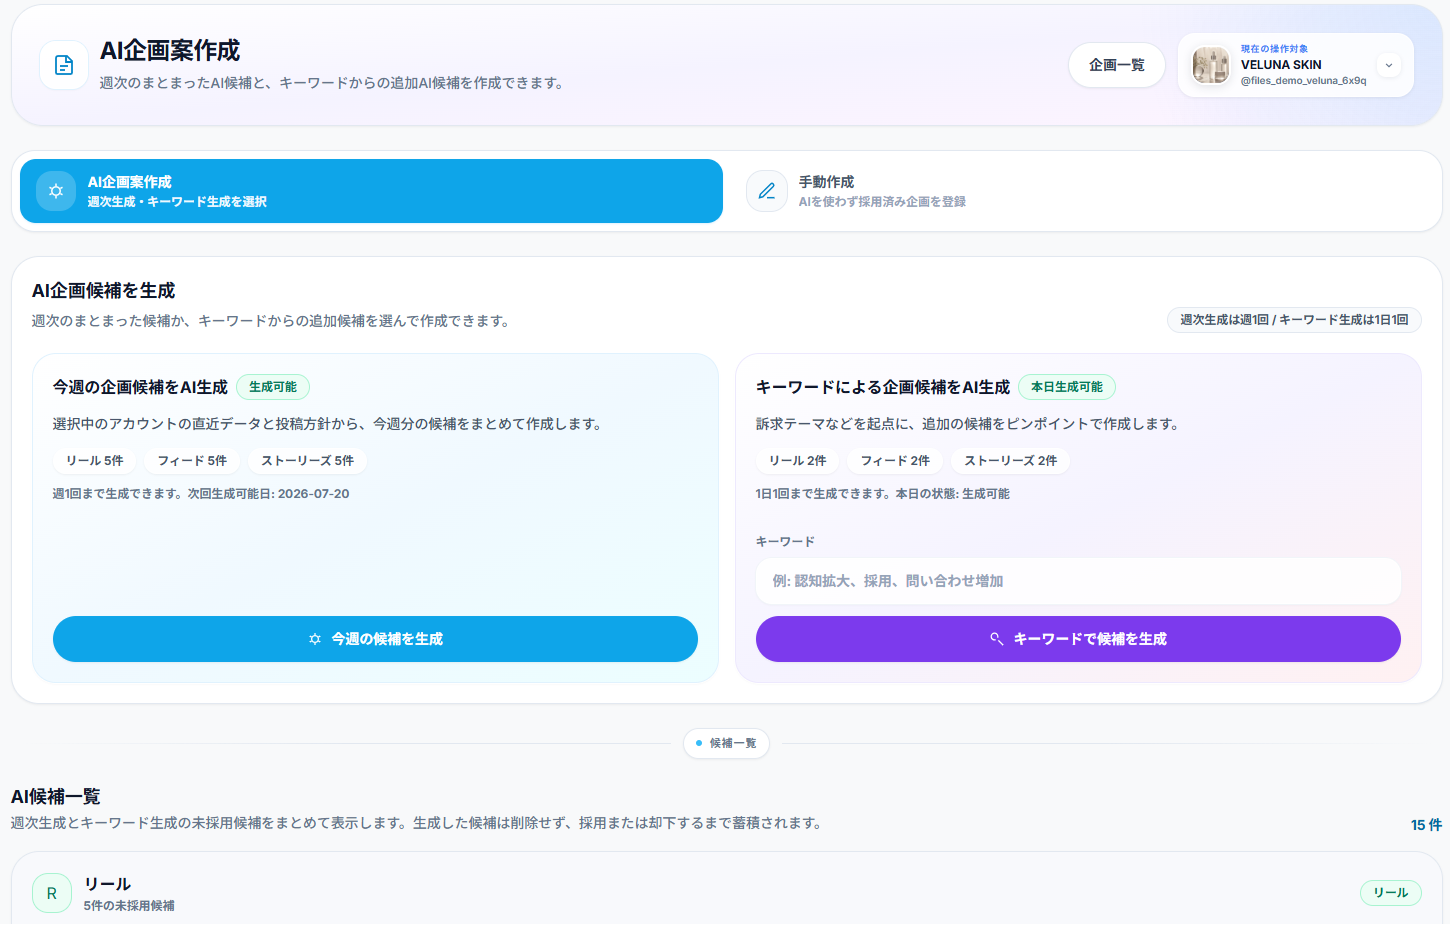The image size is (1450, 925).
Task: Click the リール 5件 chip
Action: (95, 461)
